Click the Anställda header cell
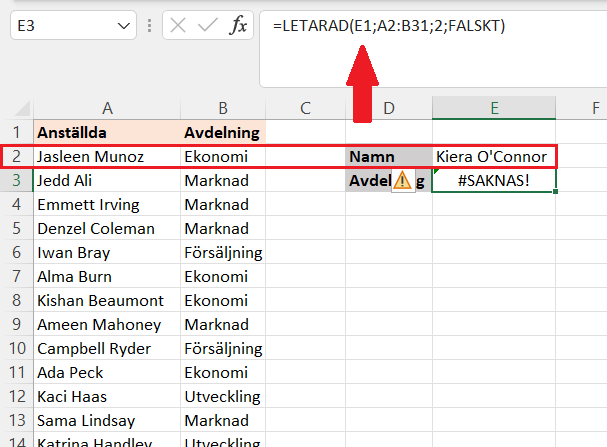Image resolution: width=607 pixels, height=447 pixels. (x=105, y=132)
